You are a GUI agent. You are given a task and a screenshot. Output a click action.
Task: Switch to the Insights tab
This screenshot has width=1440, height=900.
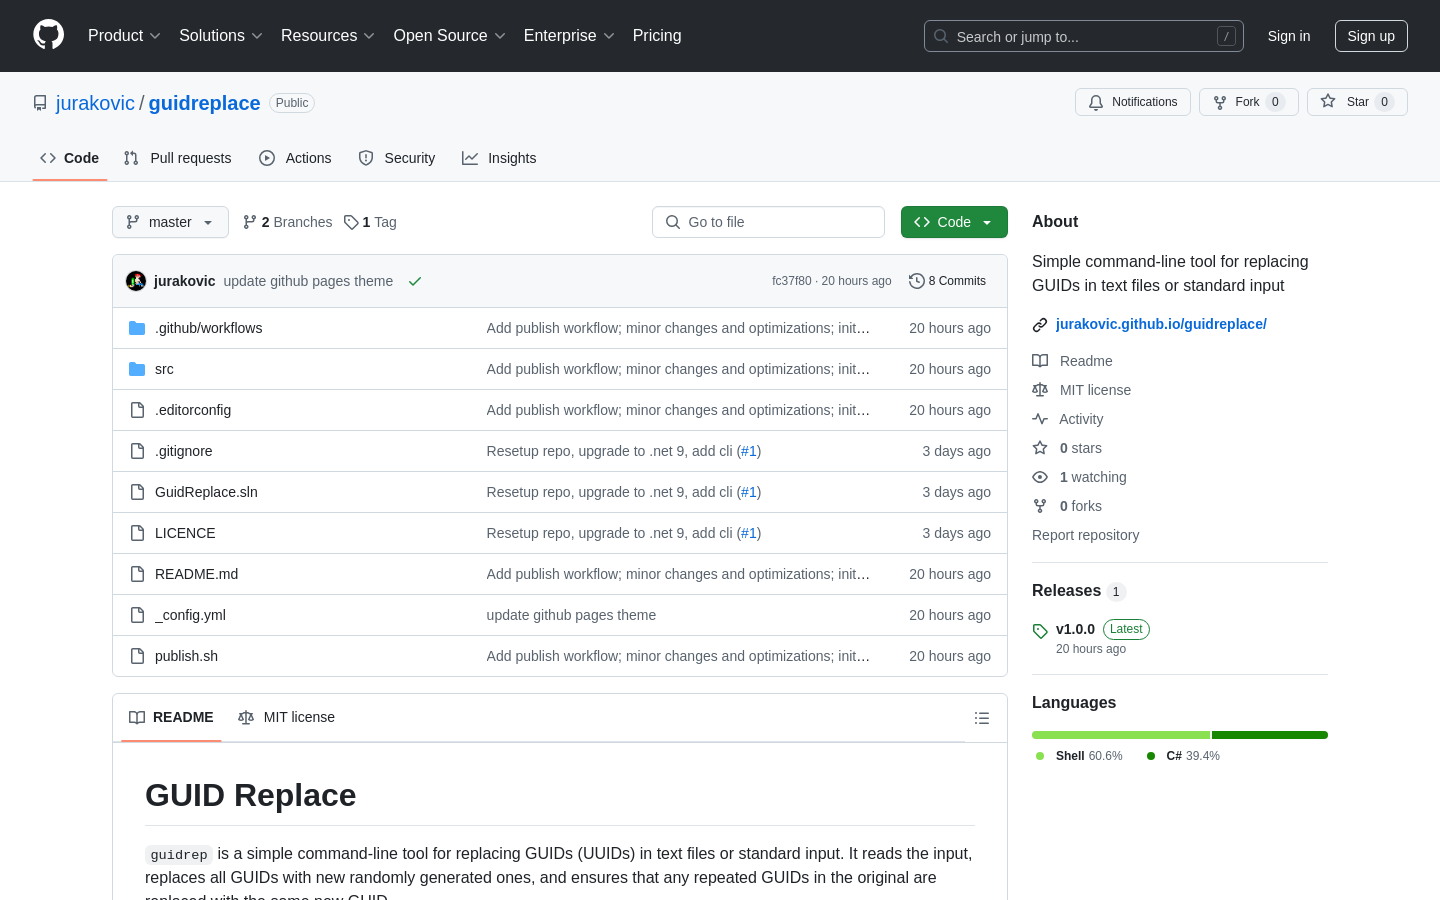[499, 158]
